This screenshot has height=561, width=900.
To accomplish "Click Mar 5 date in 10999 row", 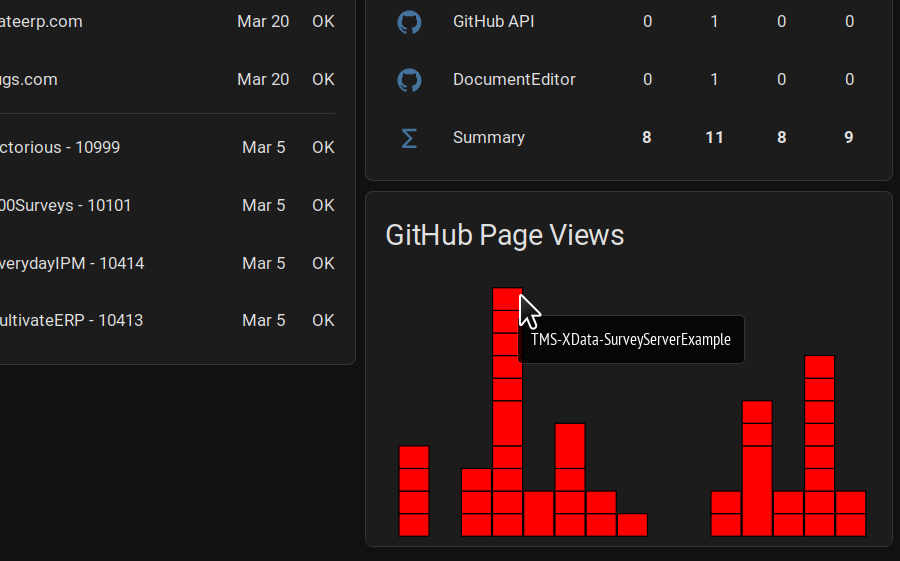I will (263, 147).
